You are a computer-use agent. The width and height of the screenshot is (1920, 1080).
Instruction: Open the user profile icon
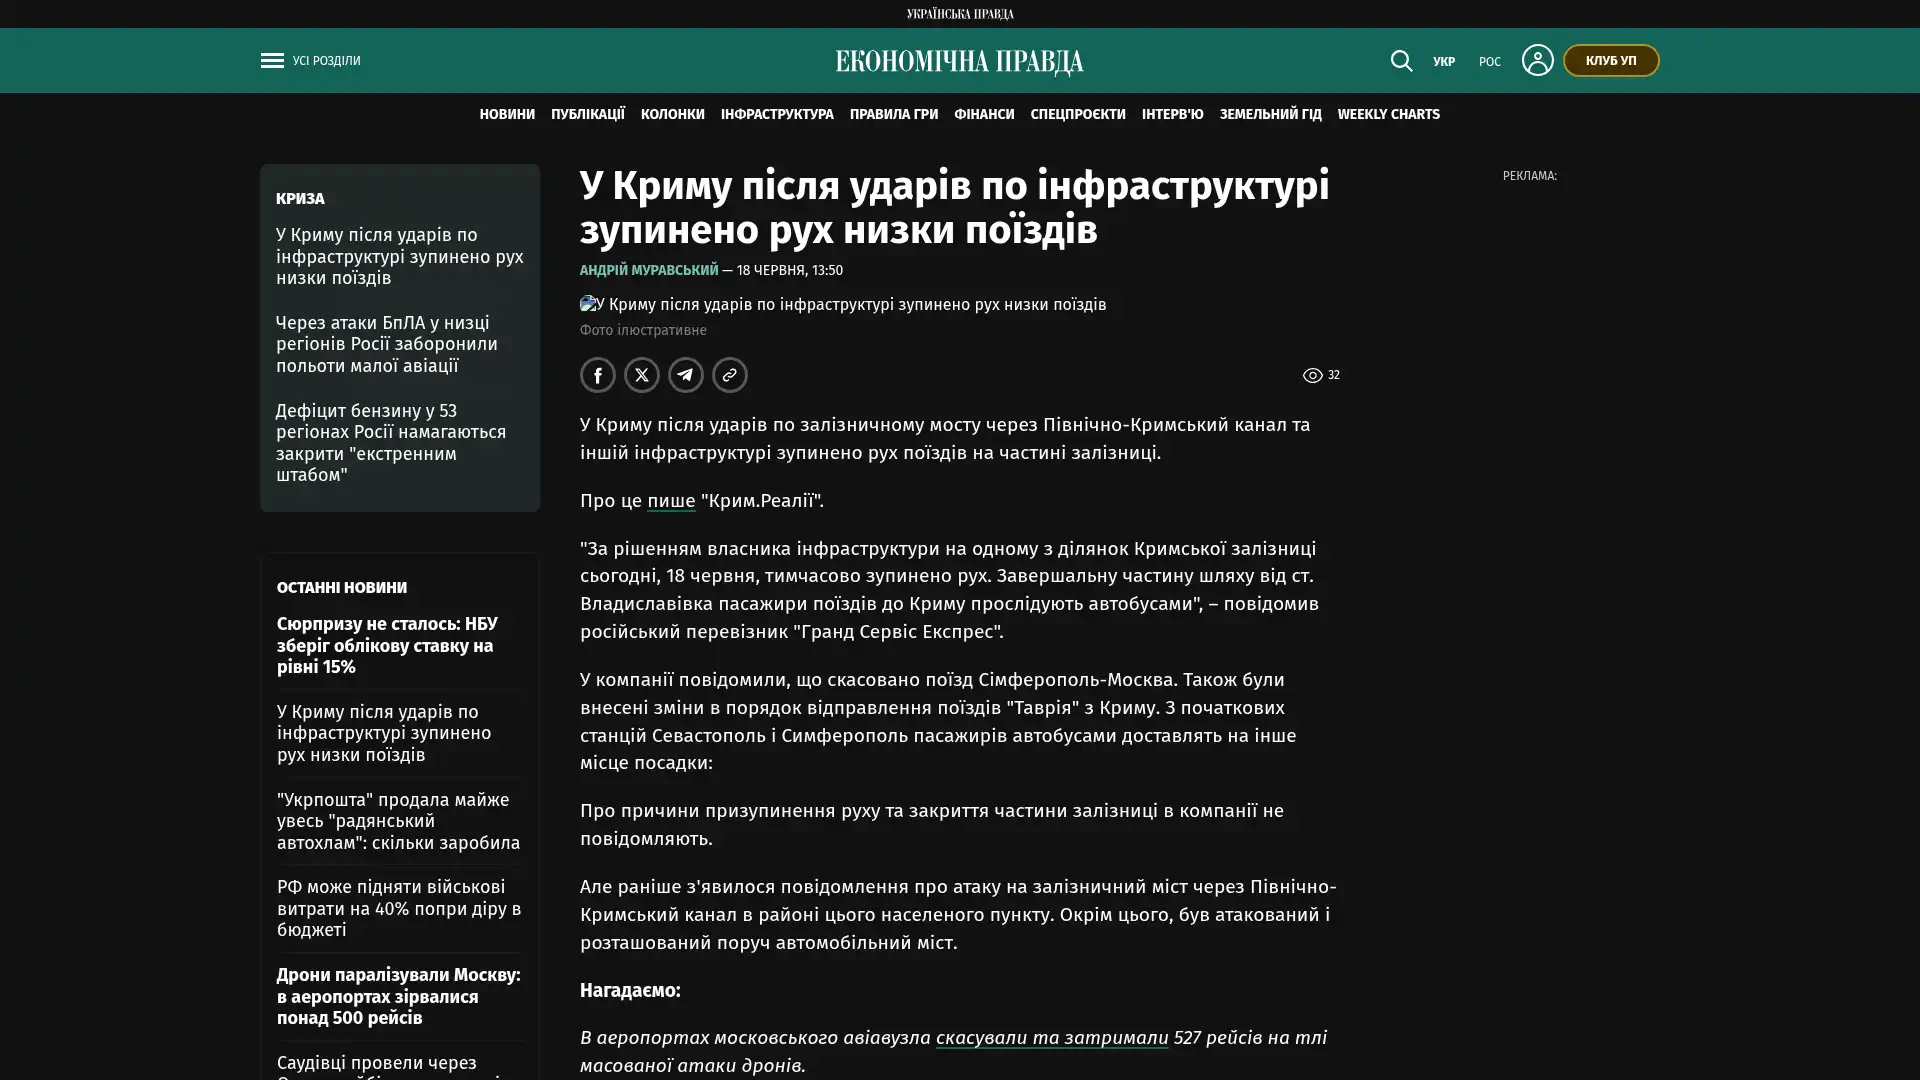(1537, 60)
